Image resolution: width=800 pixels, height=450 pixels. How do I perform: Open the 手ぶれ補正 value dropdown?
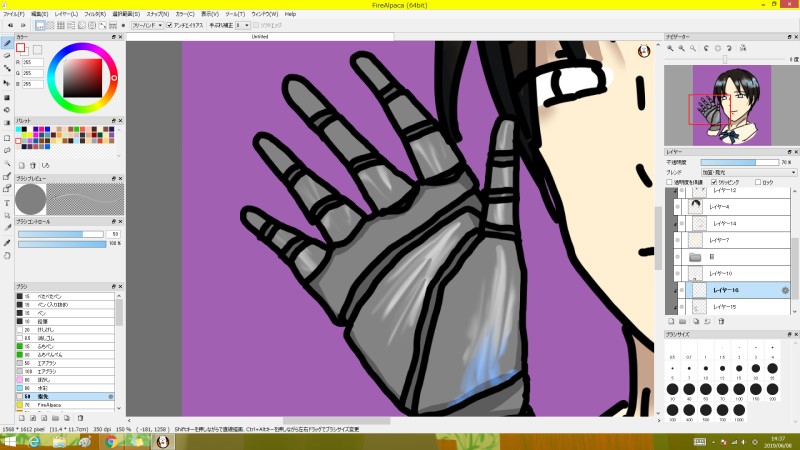242,25
